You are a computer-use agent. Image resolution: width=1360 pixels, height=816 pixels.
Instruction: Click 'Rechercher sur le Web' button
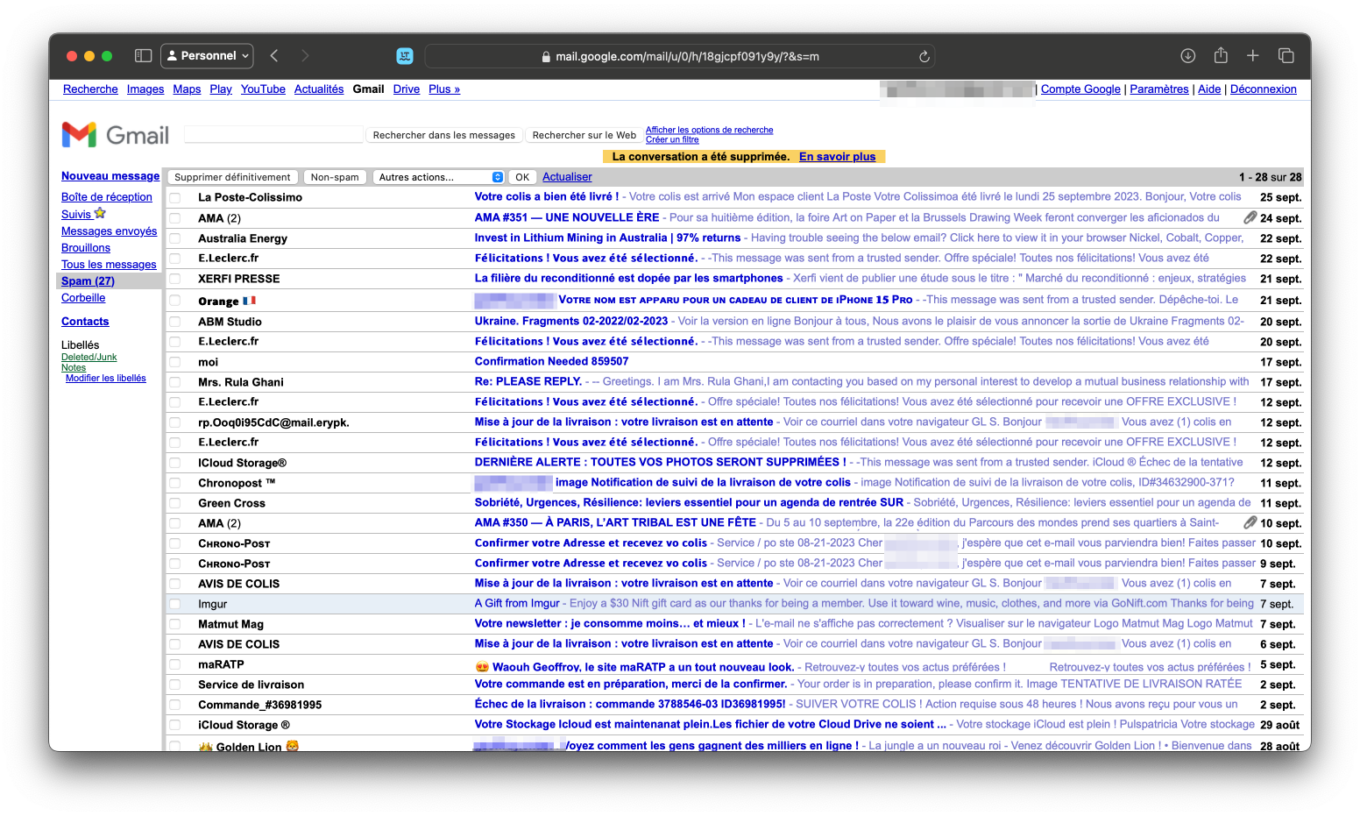point(584,135)
